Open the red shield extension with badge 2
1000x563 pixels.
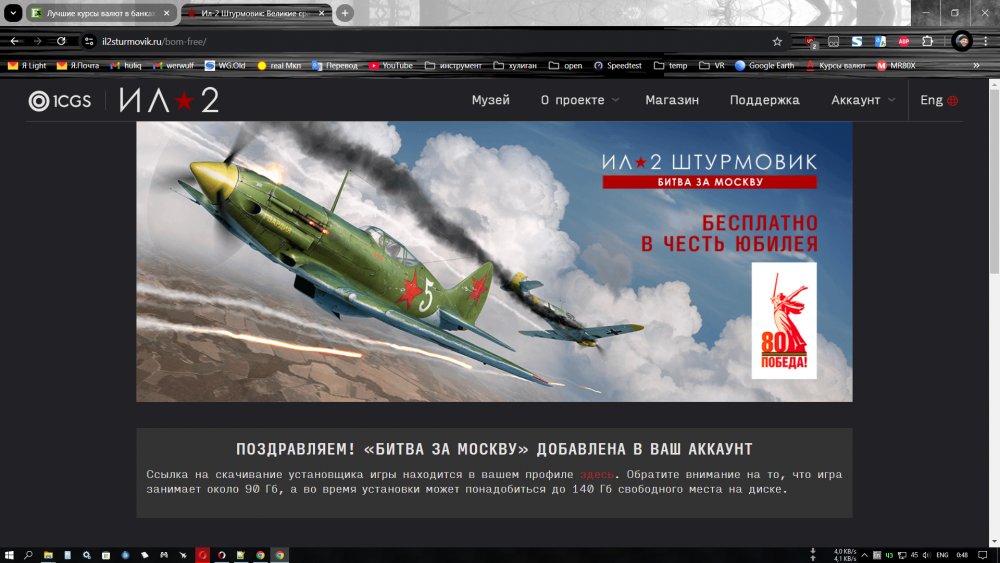pos(810,41)
